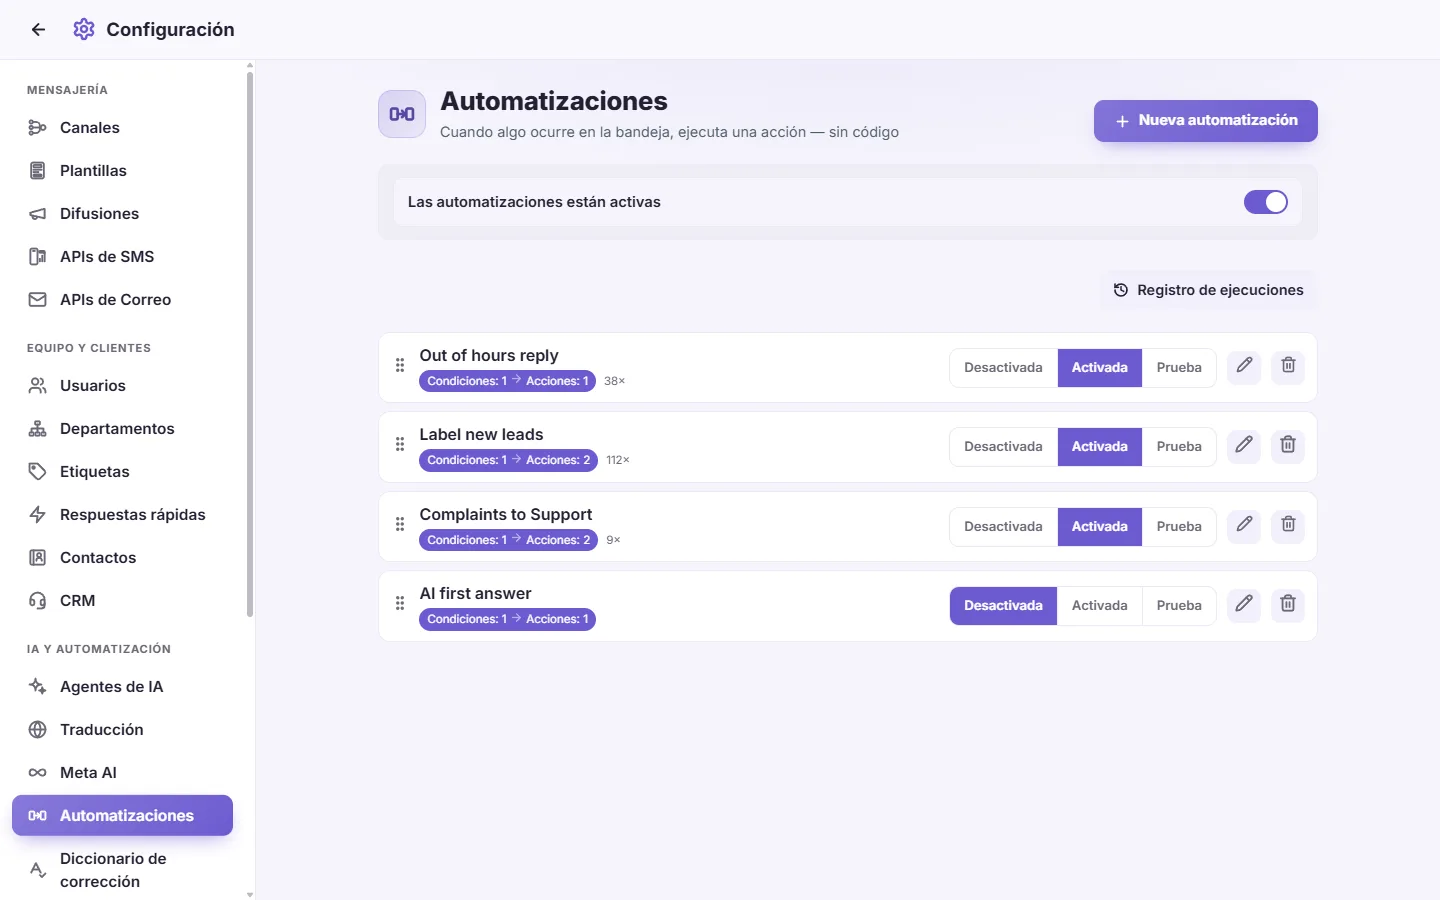Set Label new leads to Desactivada
Viewport: 1440px width, 900px height.
(1003, 447)
